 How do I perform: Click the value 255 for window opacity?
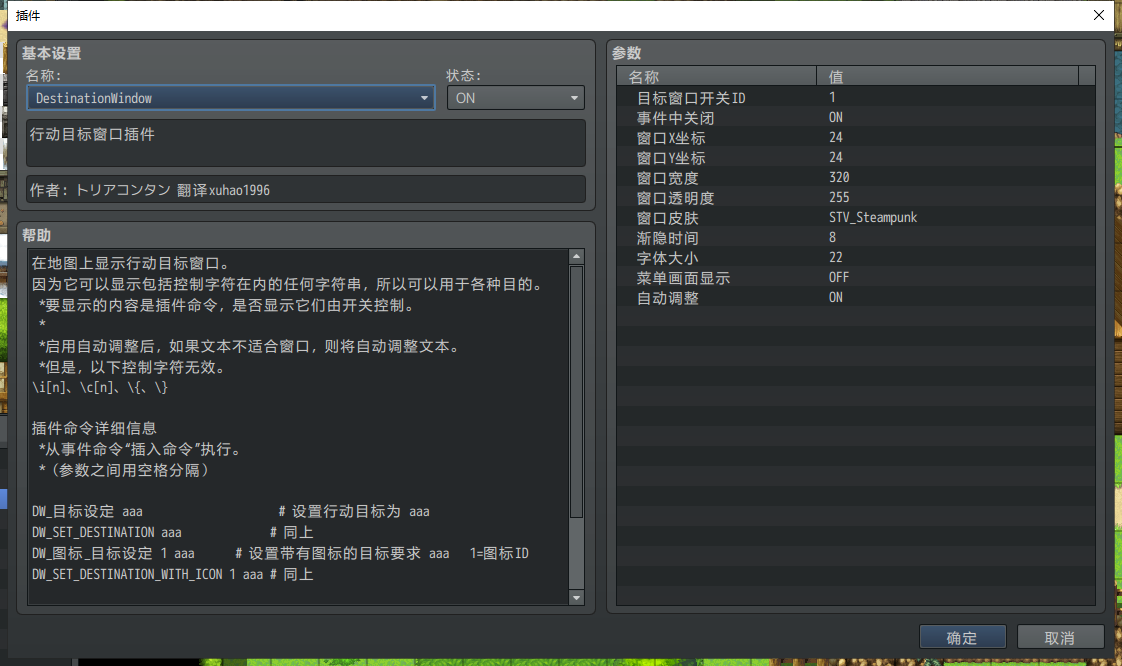pyautogui.click(x=839, y=197)
